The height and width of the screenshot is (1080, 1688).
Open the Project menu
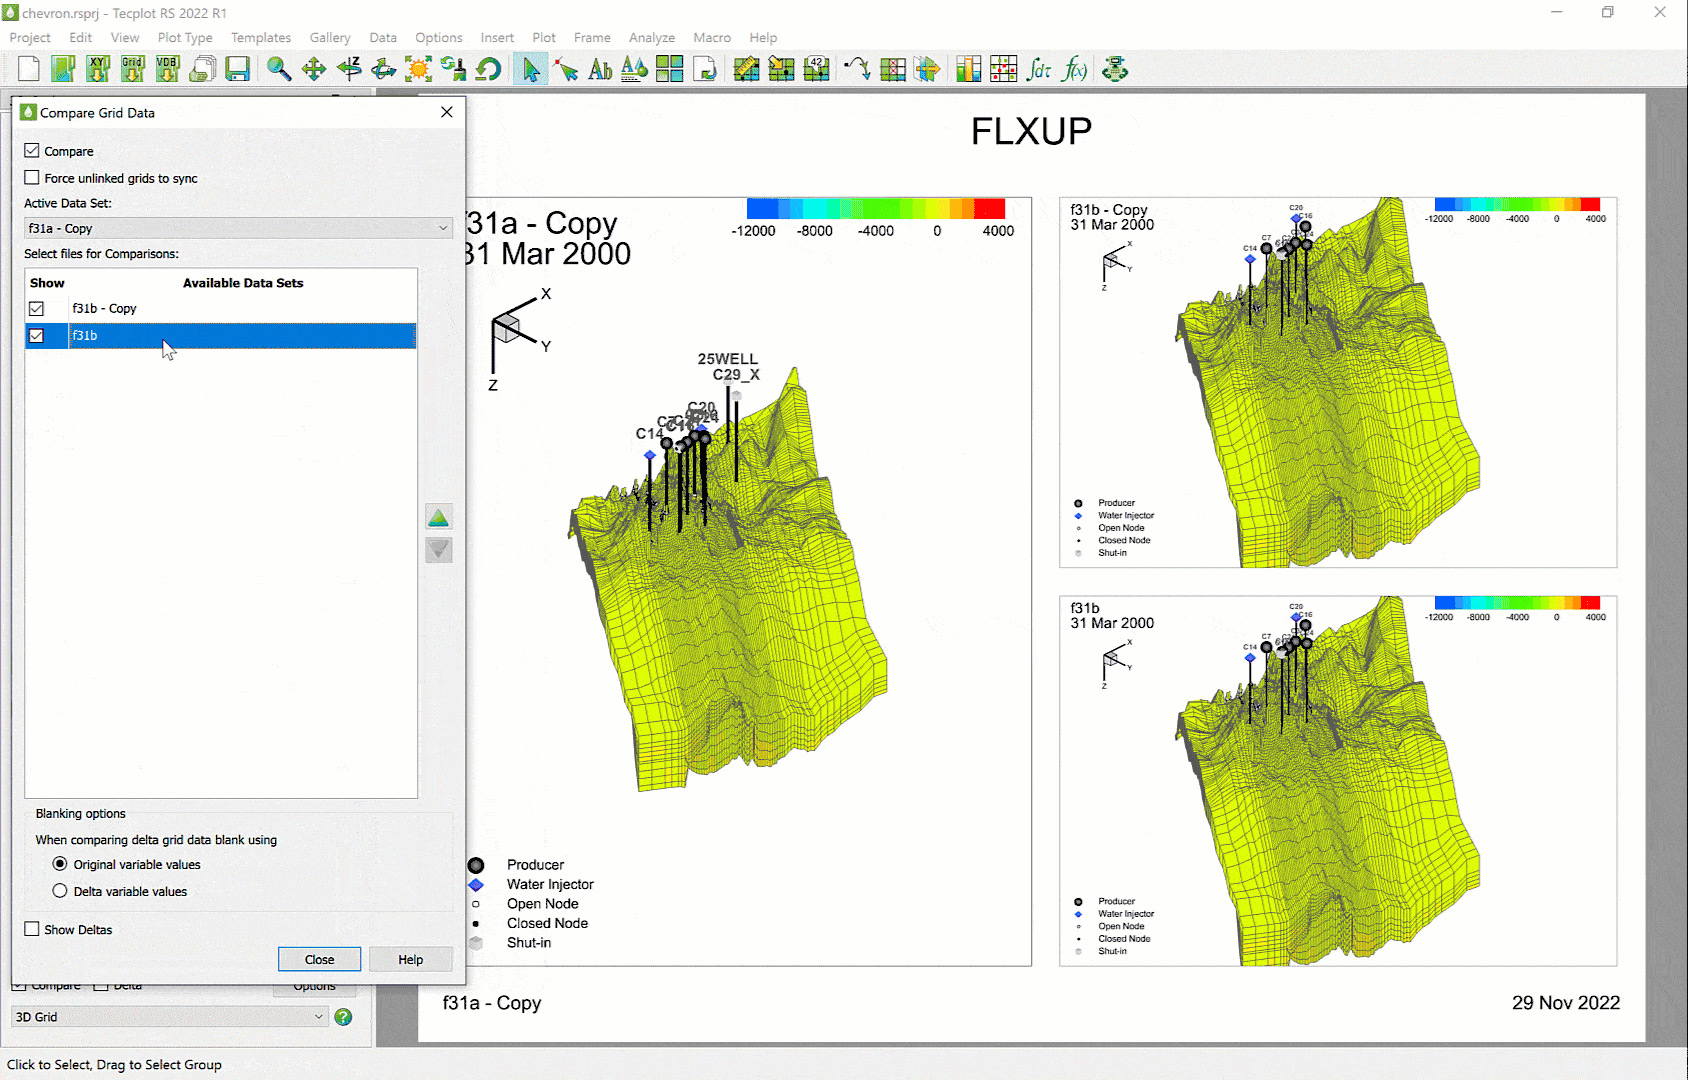[30, 37]
